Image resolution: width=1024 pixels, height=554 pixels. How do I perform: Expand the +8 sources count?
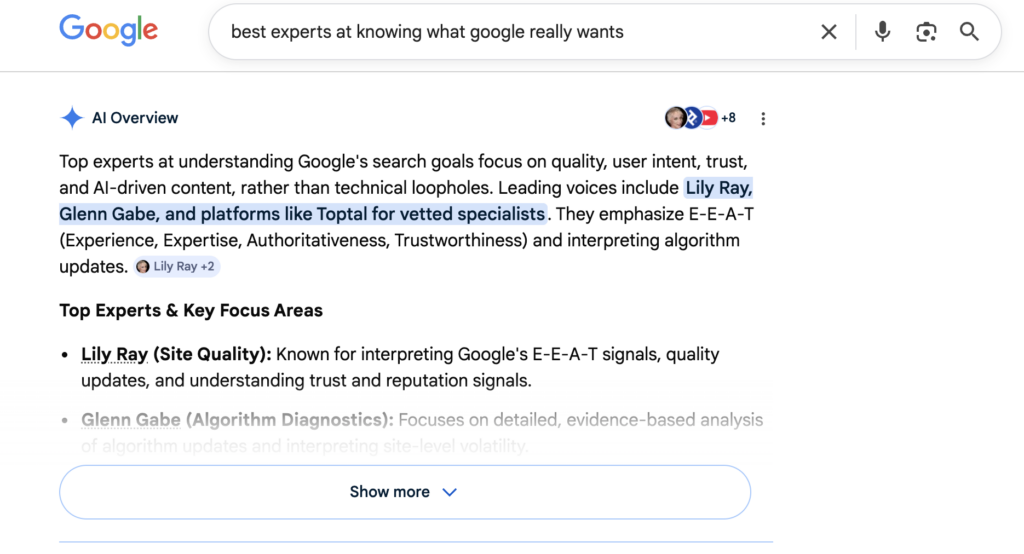tap(728, 118)
